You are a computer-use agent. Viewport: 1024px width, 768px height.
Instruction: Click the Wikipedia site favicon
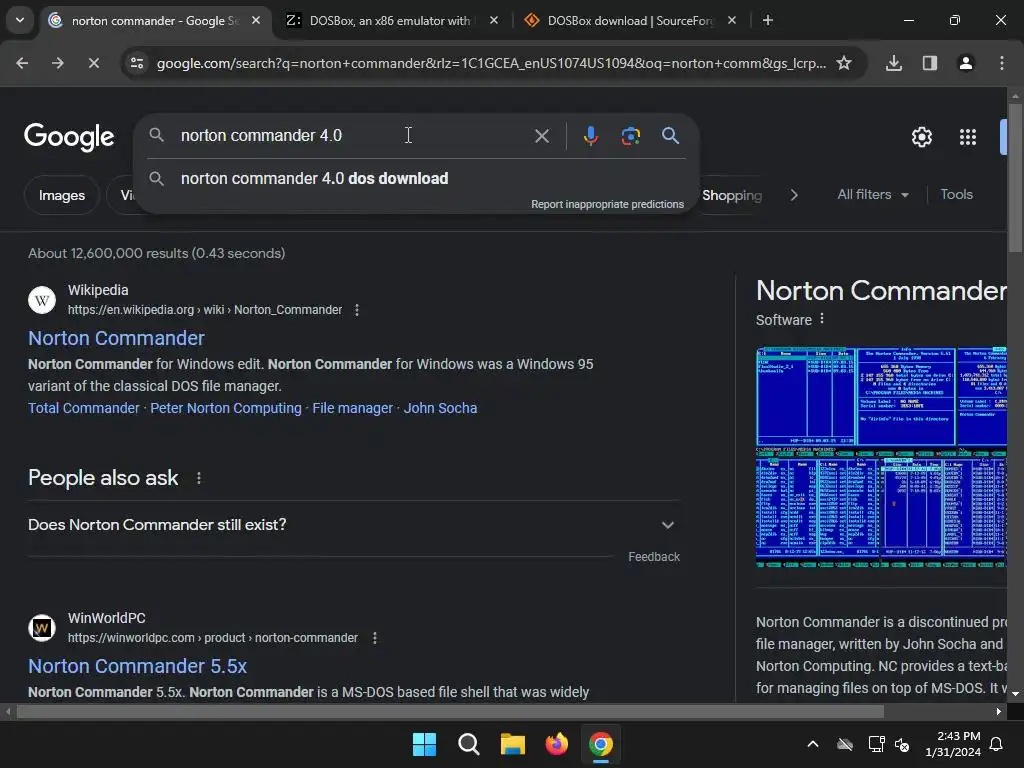[x=42, y=300]
